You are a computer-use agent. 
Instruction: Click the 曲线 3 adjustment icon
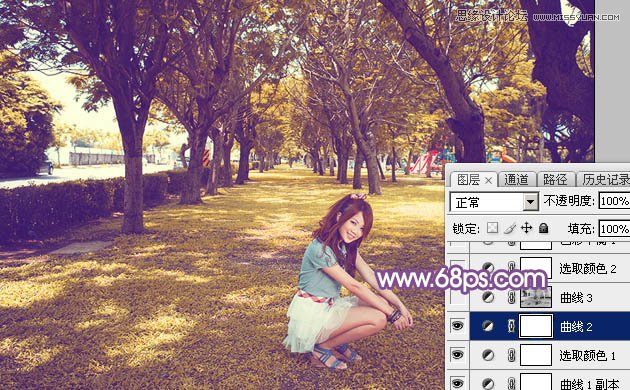click(488, 298)
